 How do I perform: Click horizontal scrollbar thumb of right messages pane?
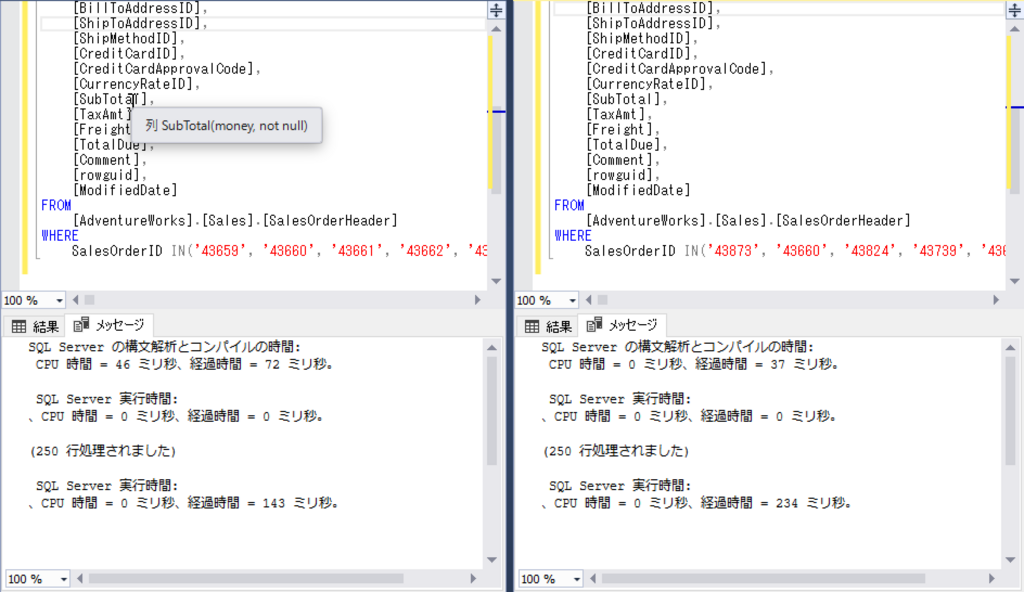763,579
